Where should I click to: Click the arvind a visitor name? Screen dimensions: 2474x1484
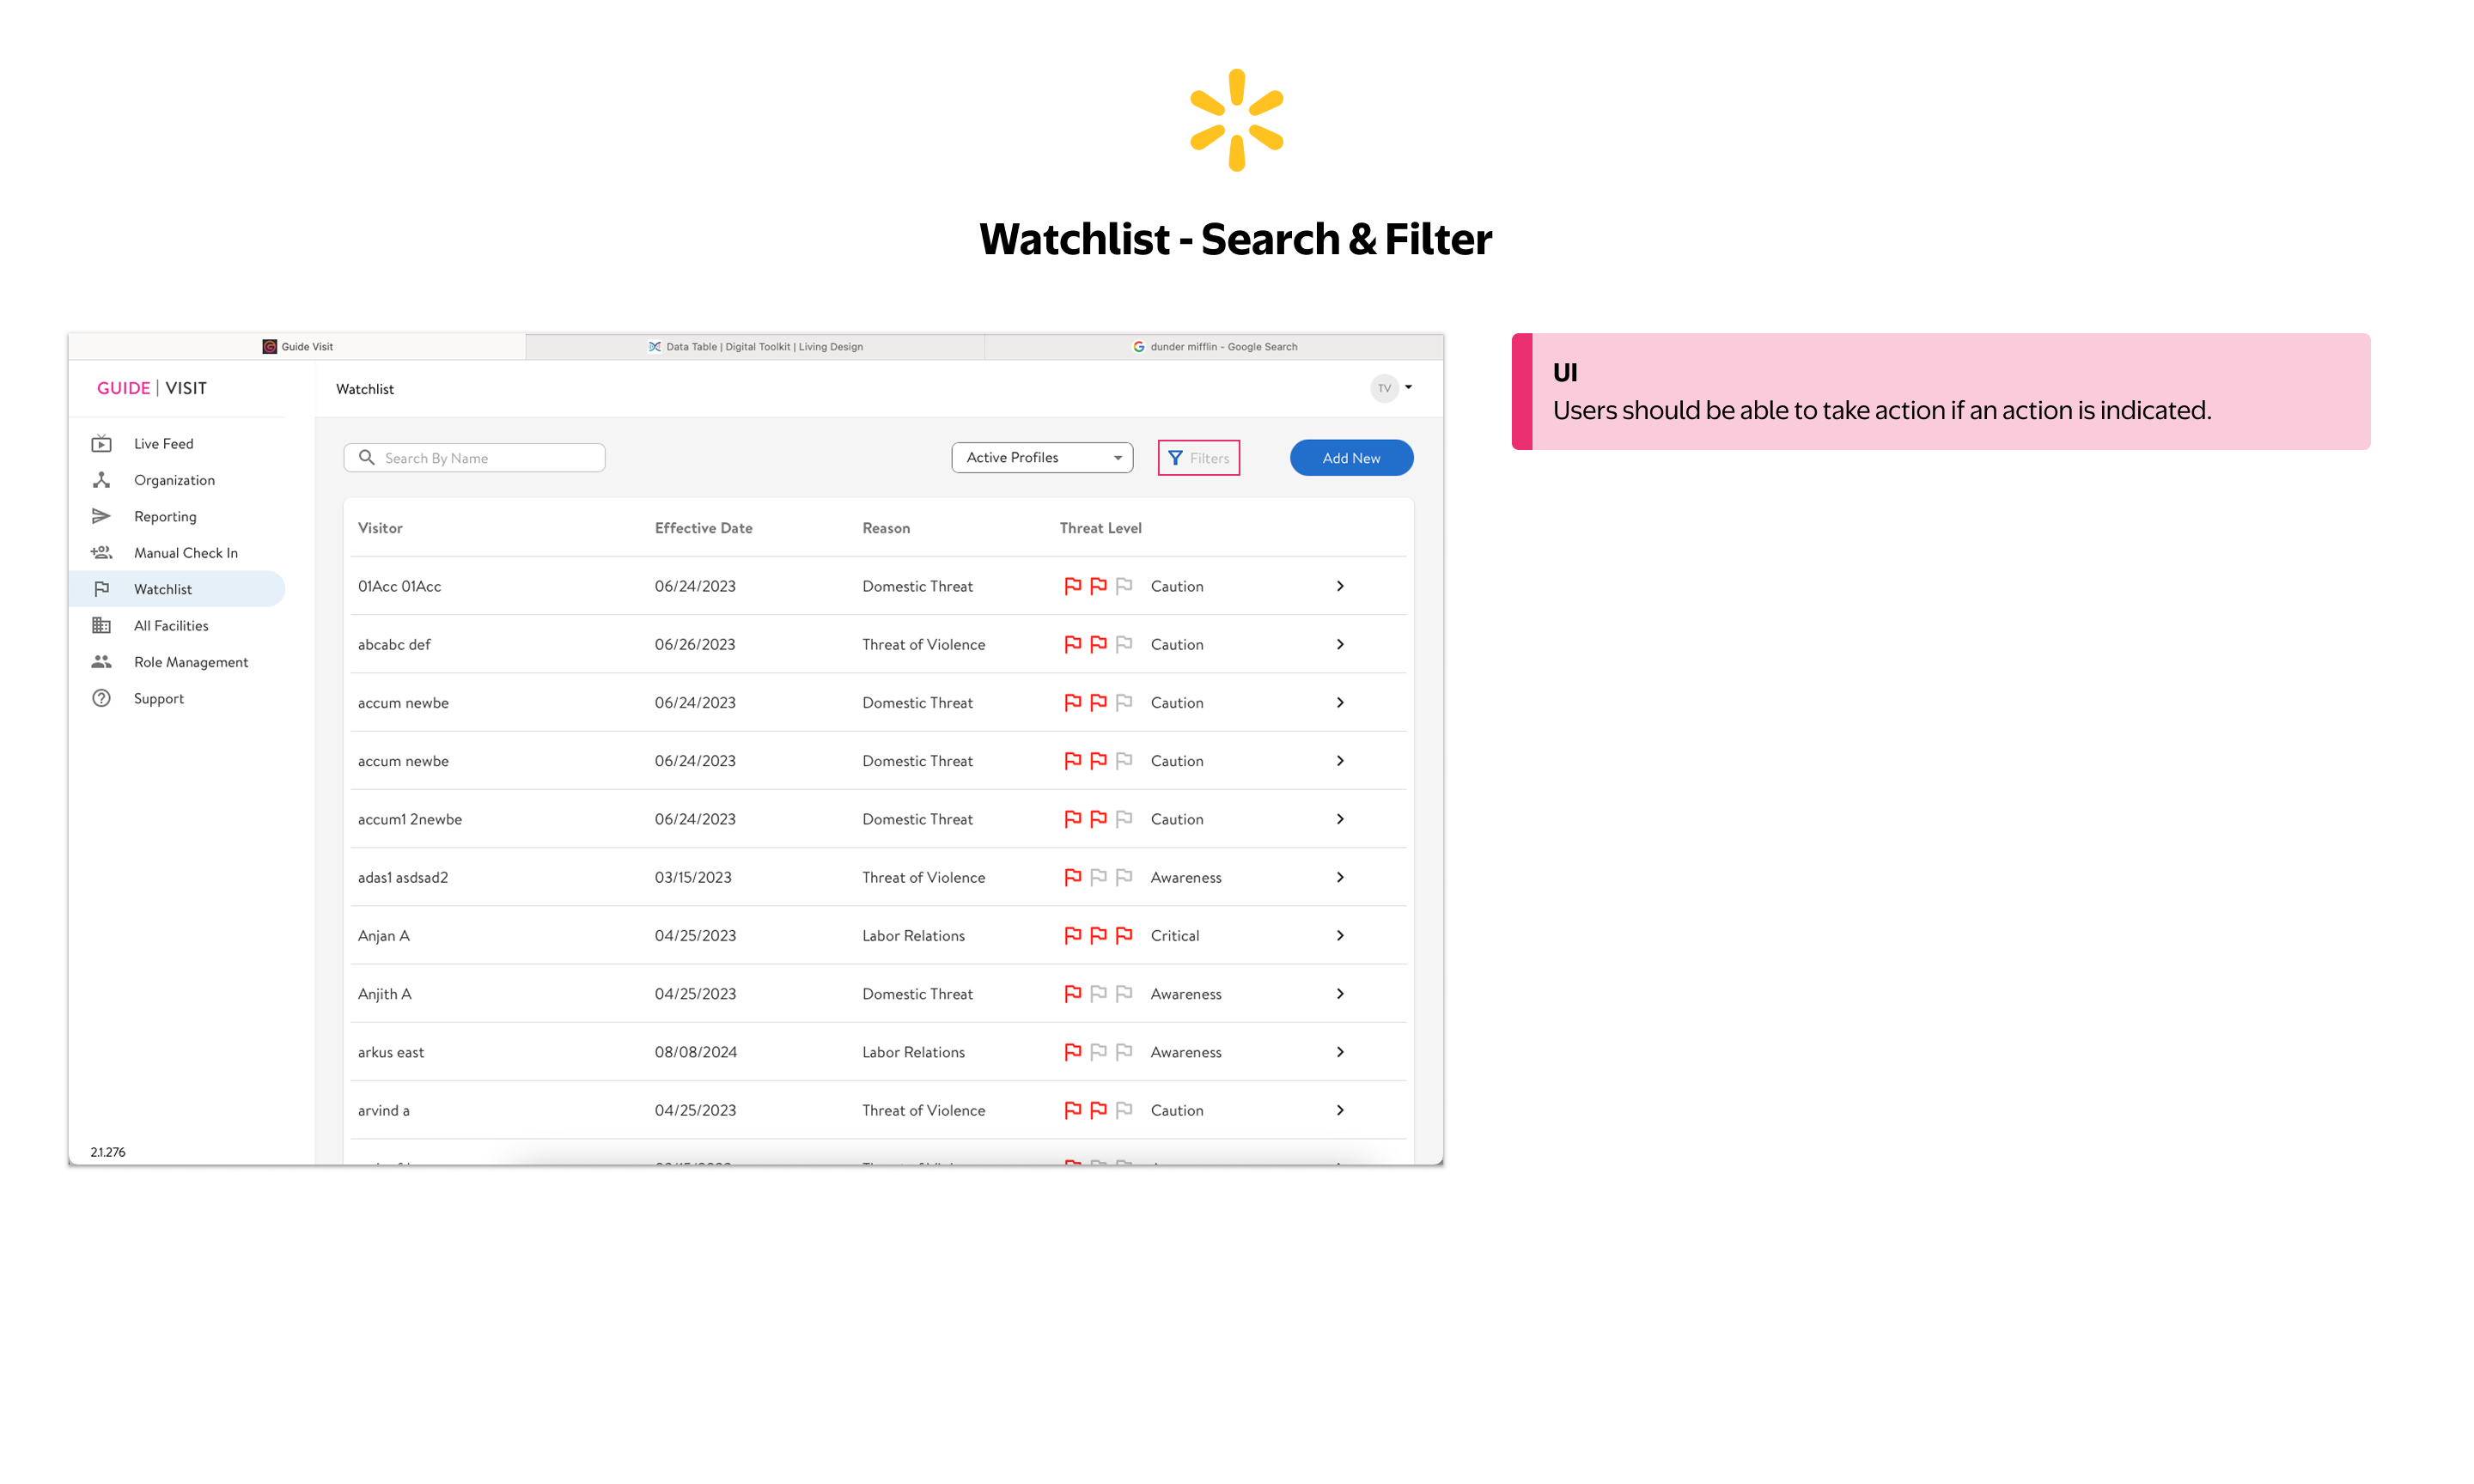click(x=383, y=1110)
